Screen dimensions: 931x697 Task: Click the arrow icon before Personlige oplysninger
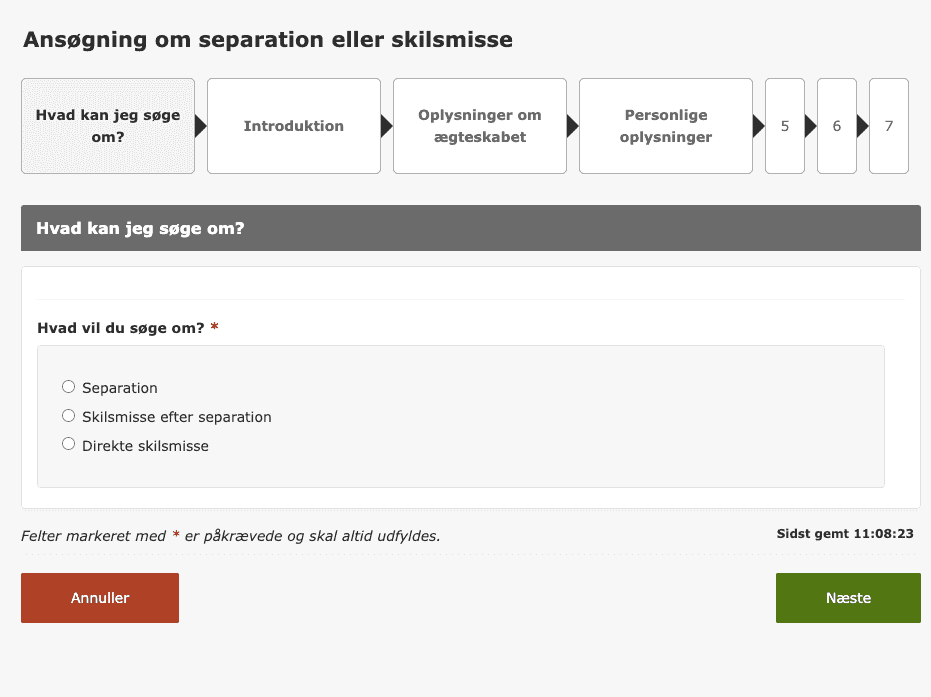[x=572, y=126]
